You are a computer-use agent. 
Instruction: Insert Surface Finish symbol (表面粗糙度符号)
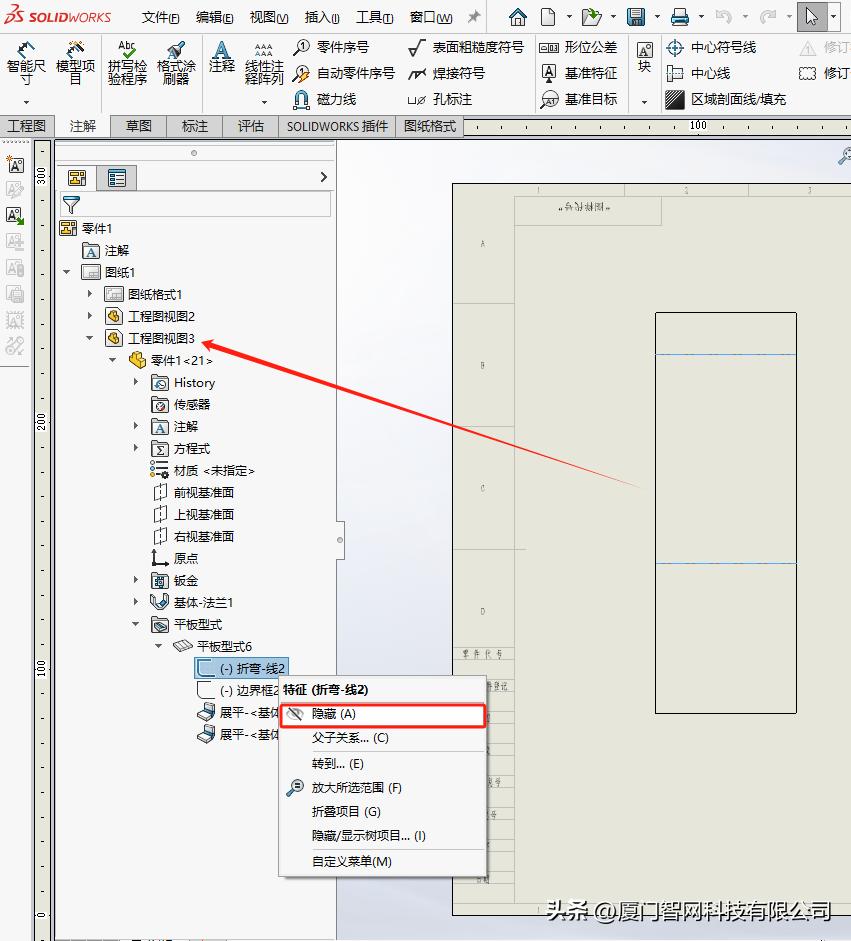466,47
